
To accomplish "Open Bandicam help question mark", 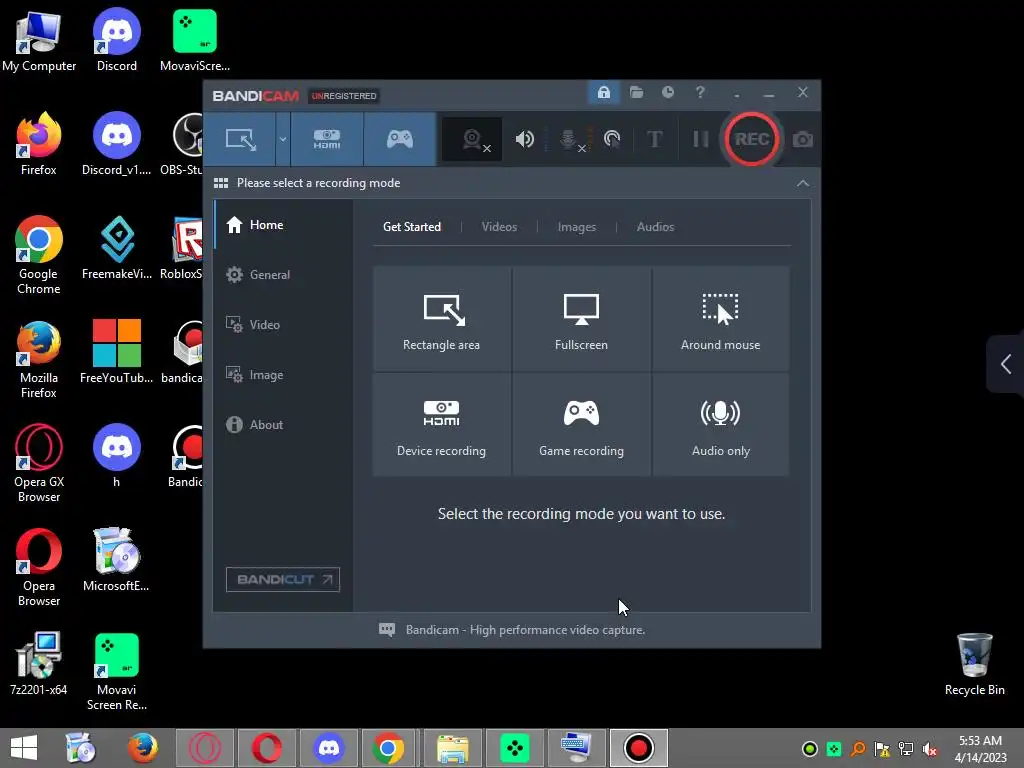I will click(x=700, y=93).
